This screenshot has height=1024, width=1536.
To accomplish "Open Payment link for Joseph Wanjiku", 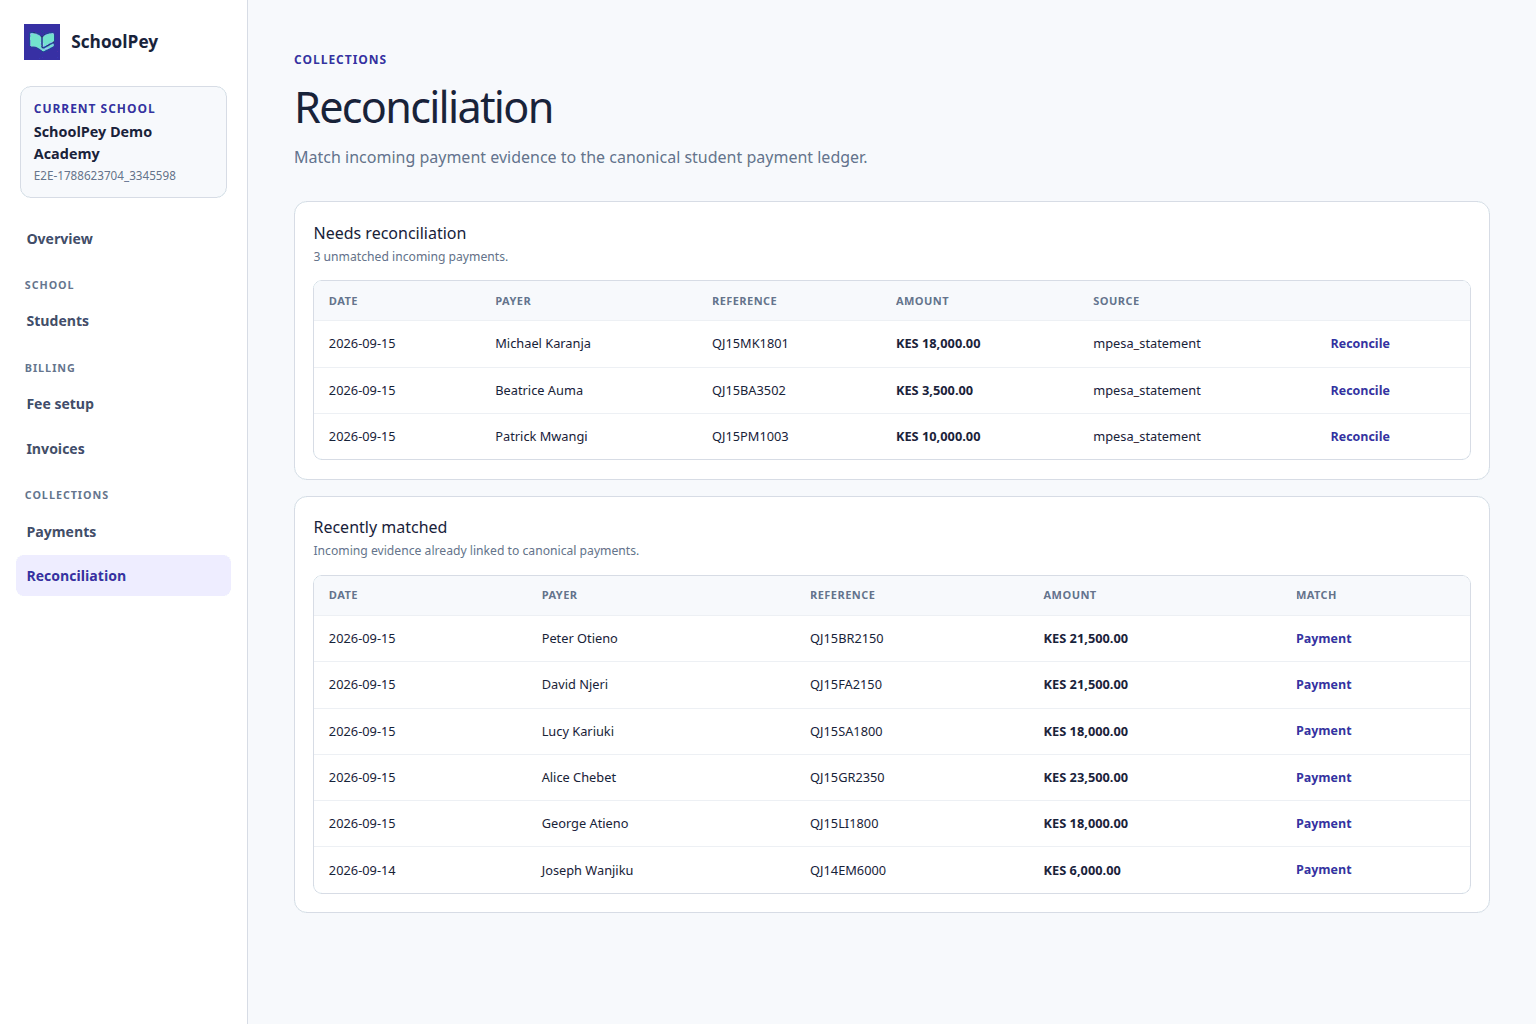I will click(x=1323, y=870).
